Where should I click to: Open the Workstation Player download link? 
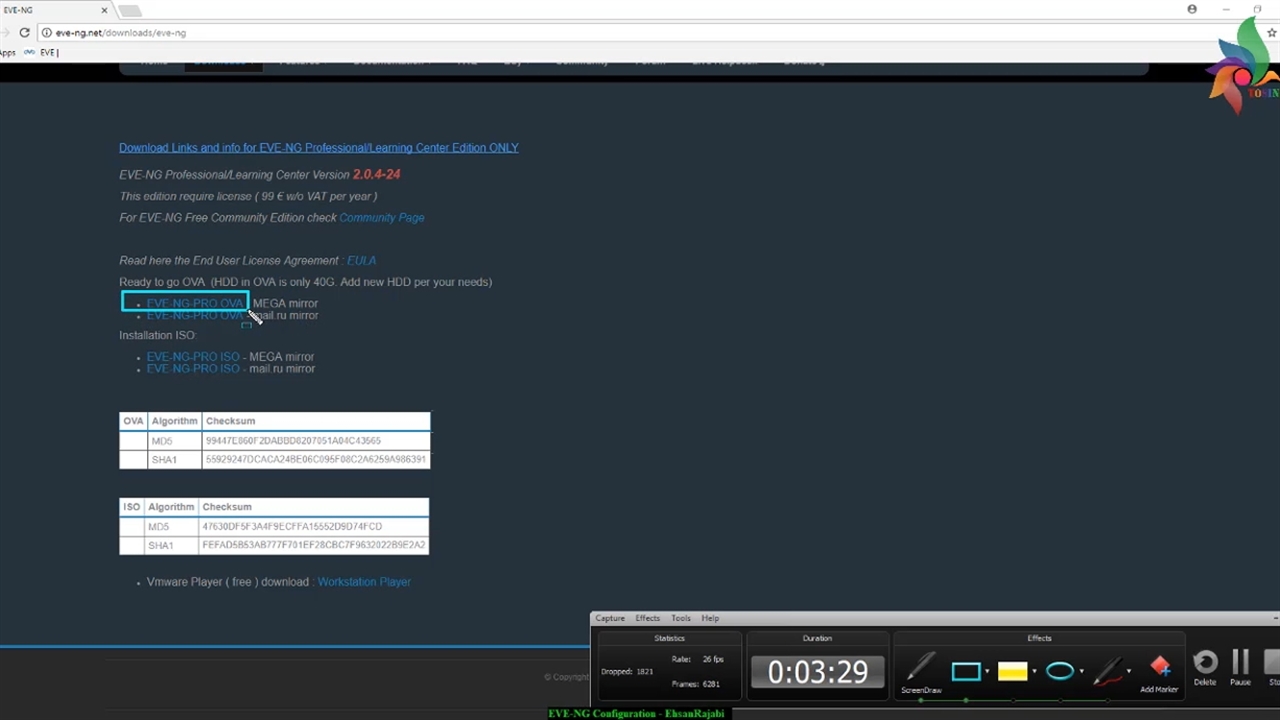[x=364, y=582]
